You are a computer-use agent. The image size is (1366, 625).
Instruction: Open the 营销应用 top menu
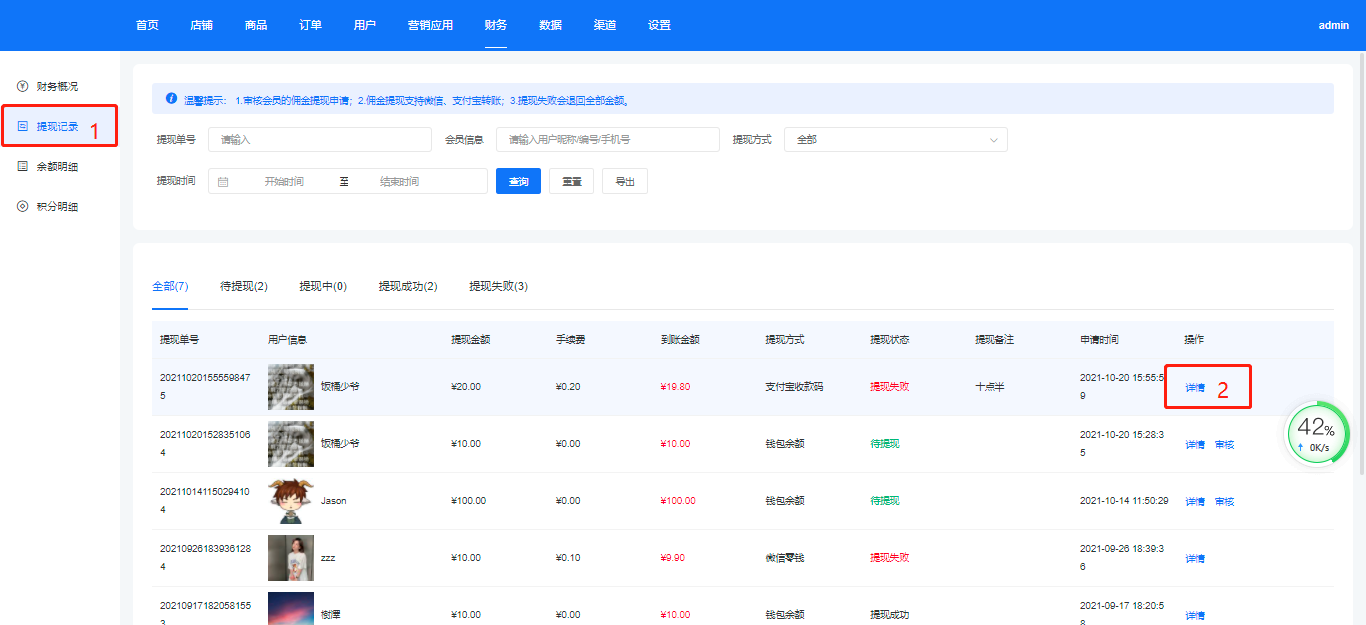(x=430, y=25)
